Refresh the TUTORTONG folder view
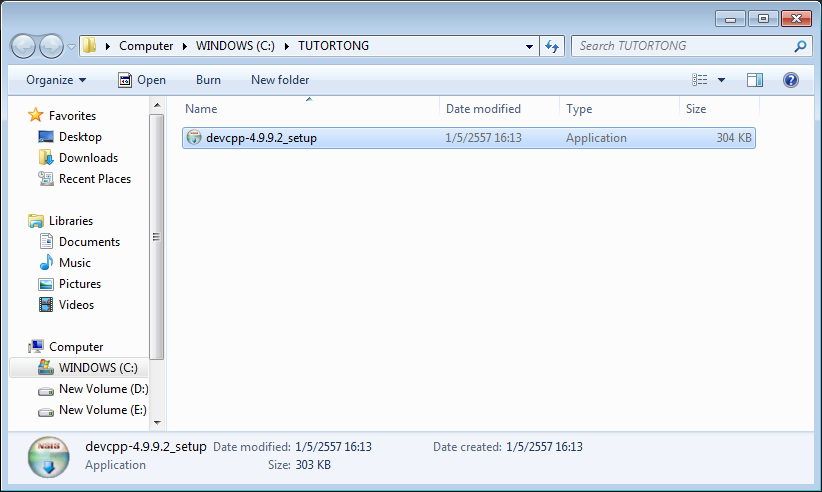This screenshot has height=492, width=822. coord(552,47)
